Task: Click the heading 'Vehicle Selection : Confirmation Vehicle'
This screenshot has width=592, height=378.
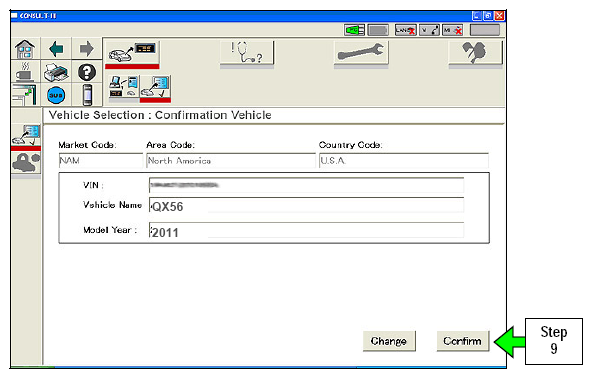Action: (x=160, y=115)
